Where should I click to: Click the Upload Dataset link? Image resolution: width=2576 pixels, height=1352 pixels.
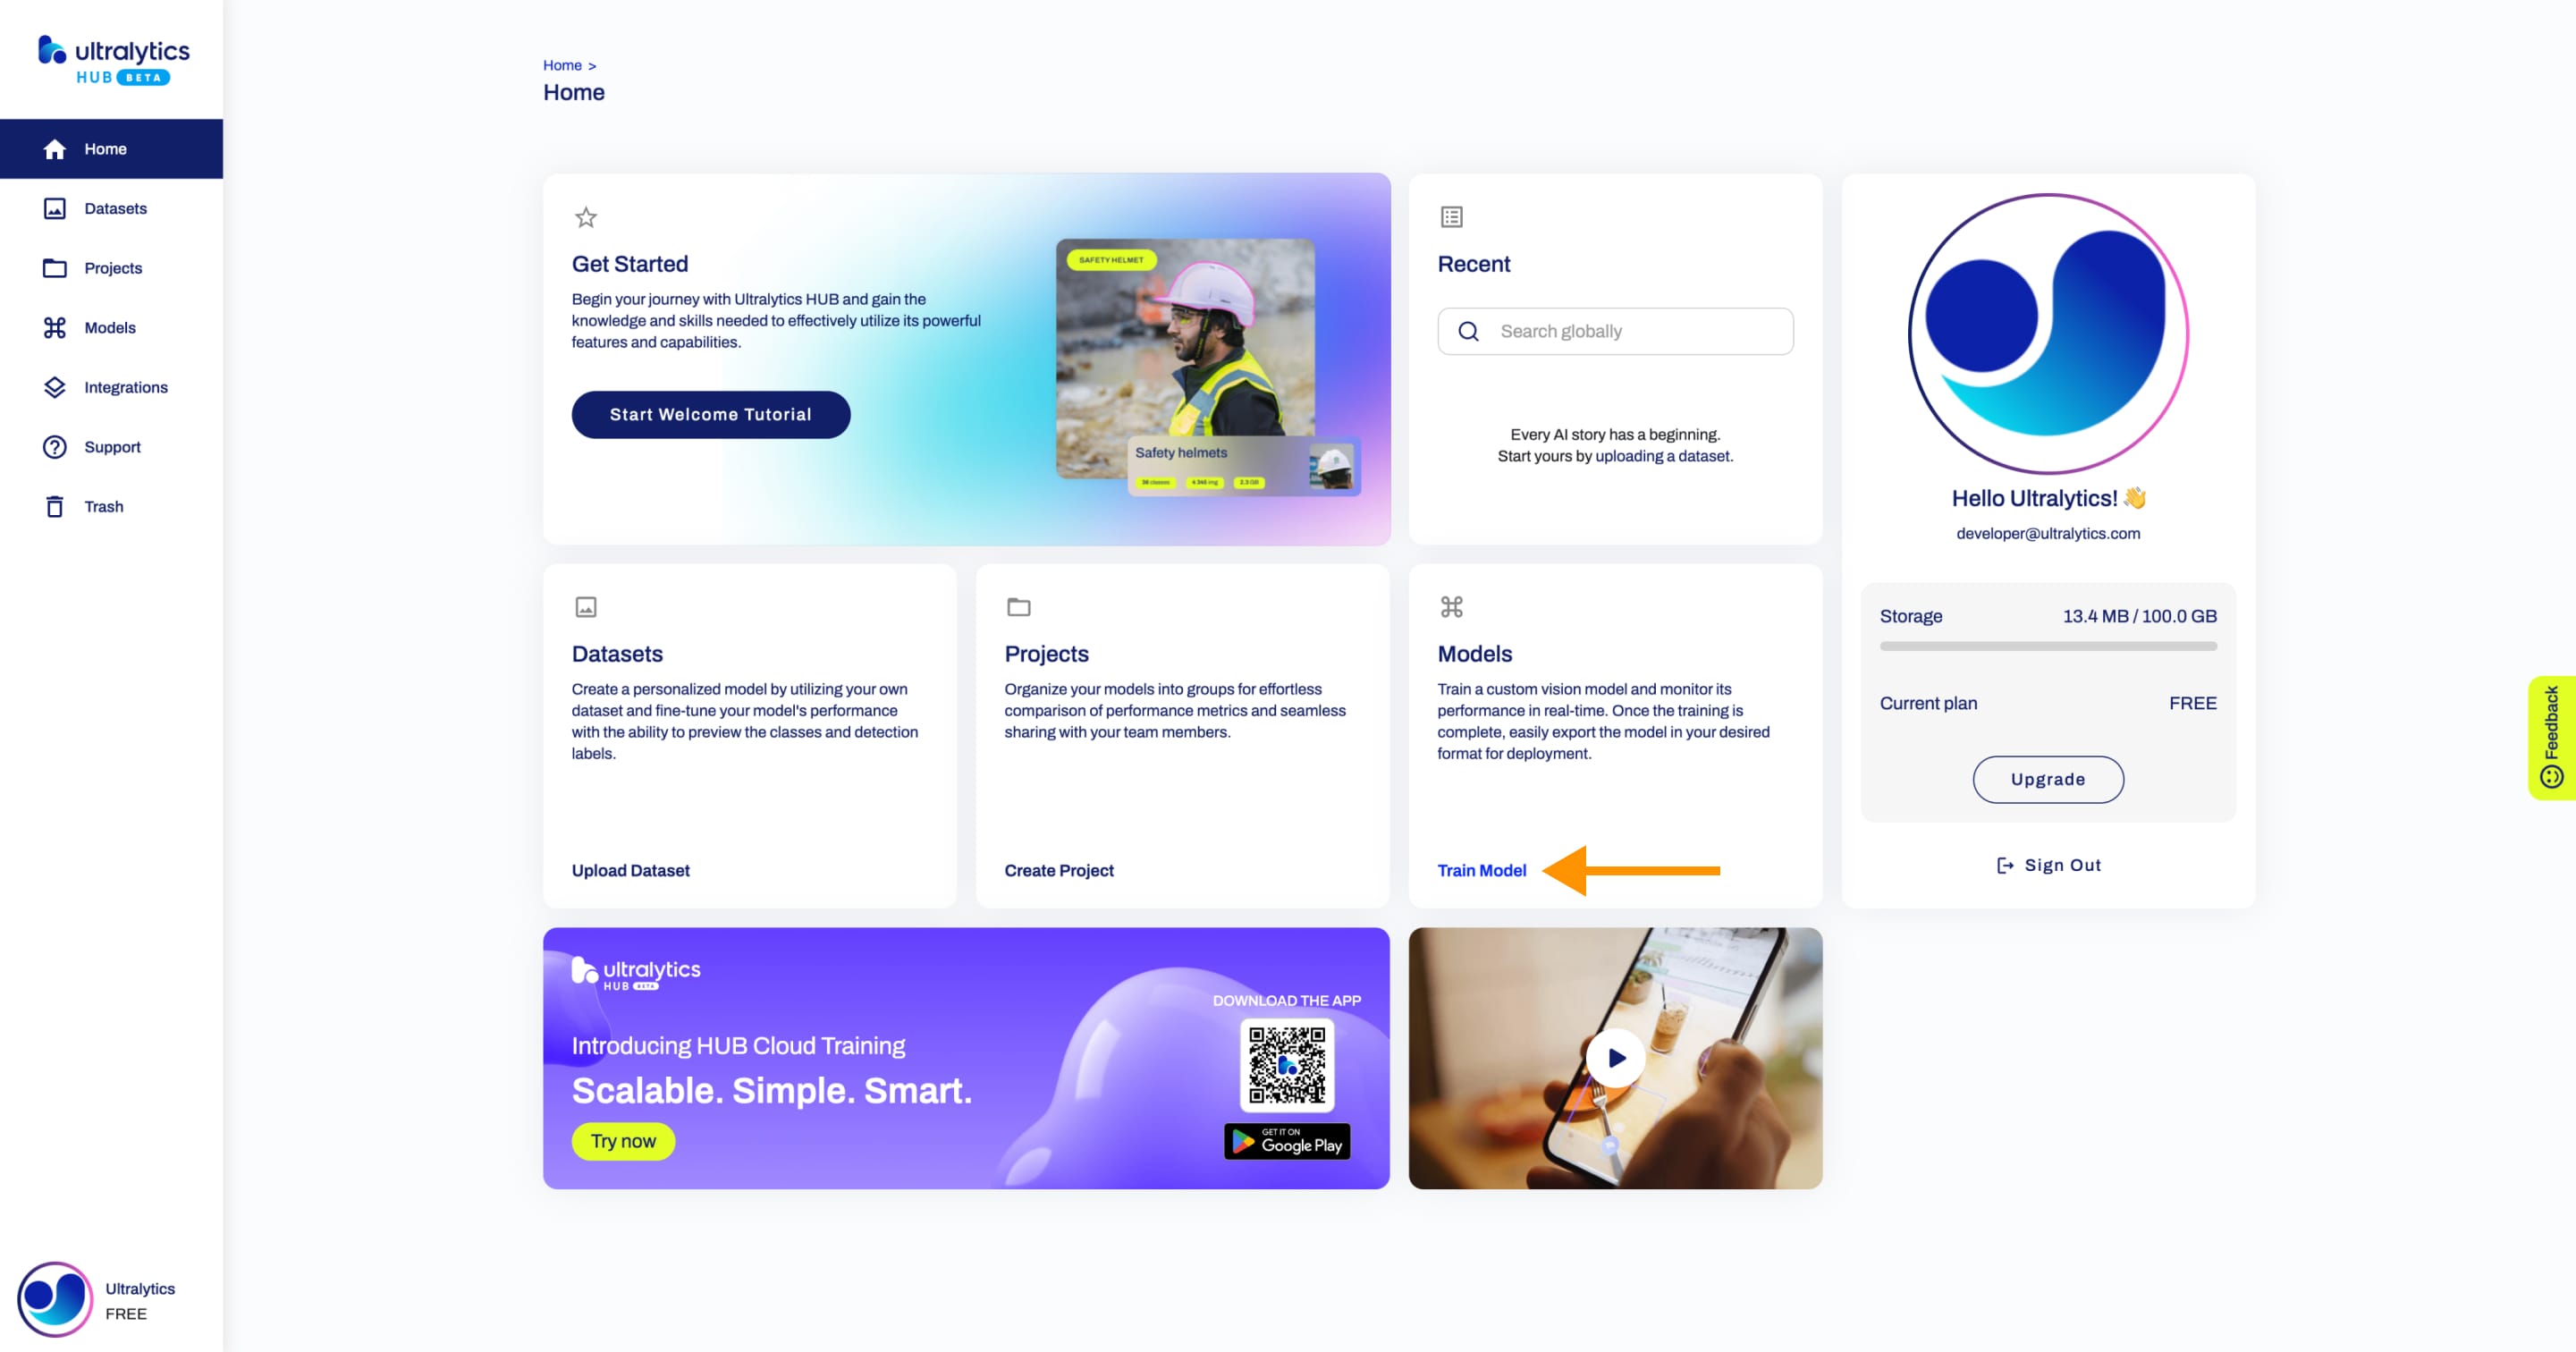[630, 870]
